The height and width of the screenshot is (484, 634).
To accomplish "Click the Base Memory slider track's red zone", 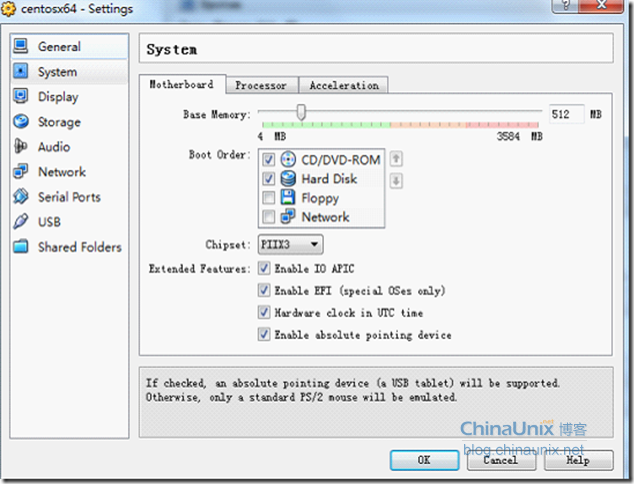I will pyautogui.click(x=501, y=125).
